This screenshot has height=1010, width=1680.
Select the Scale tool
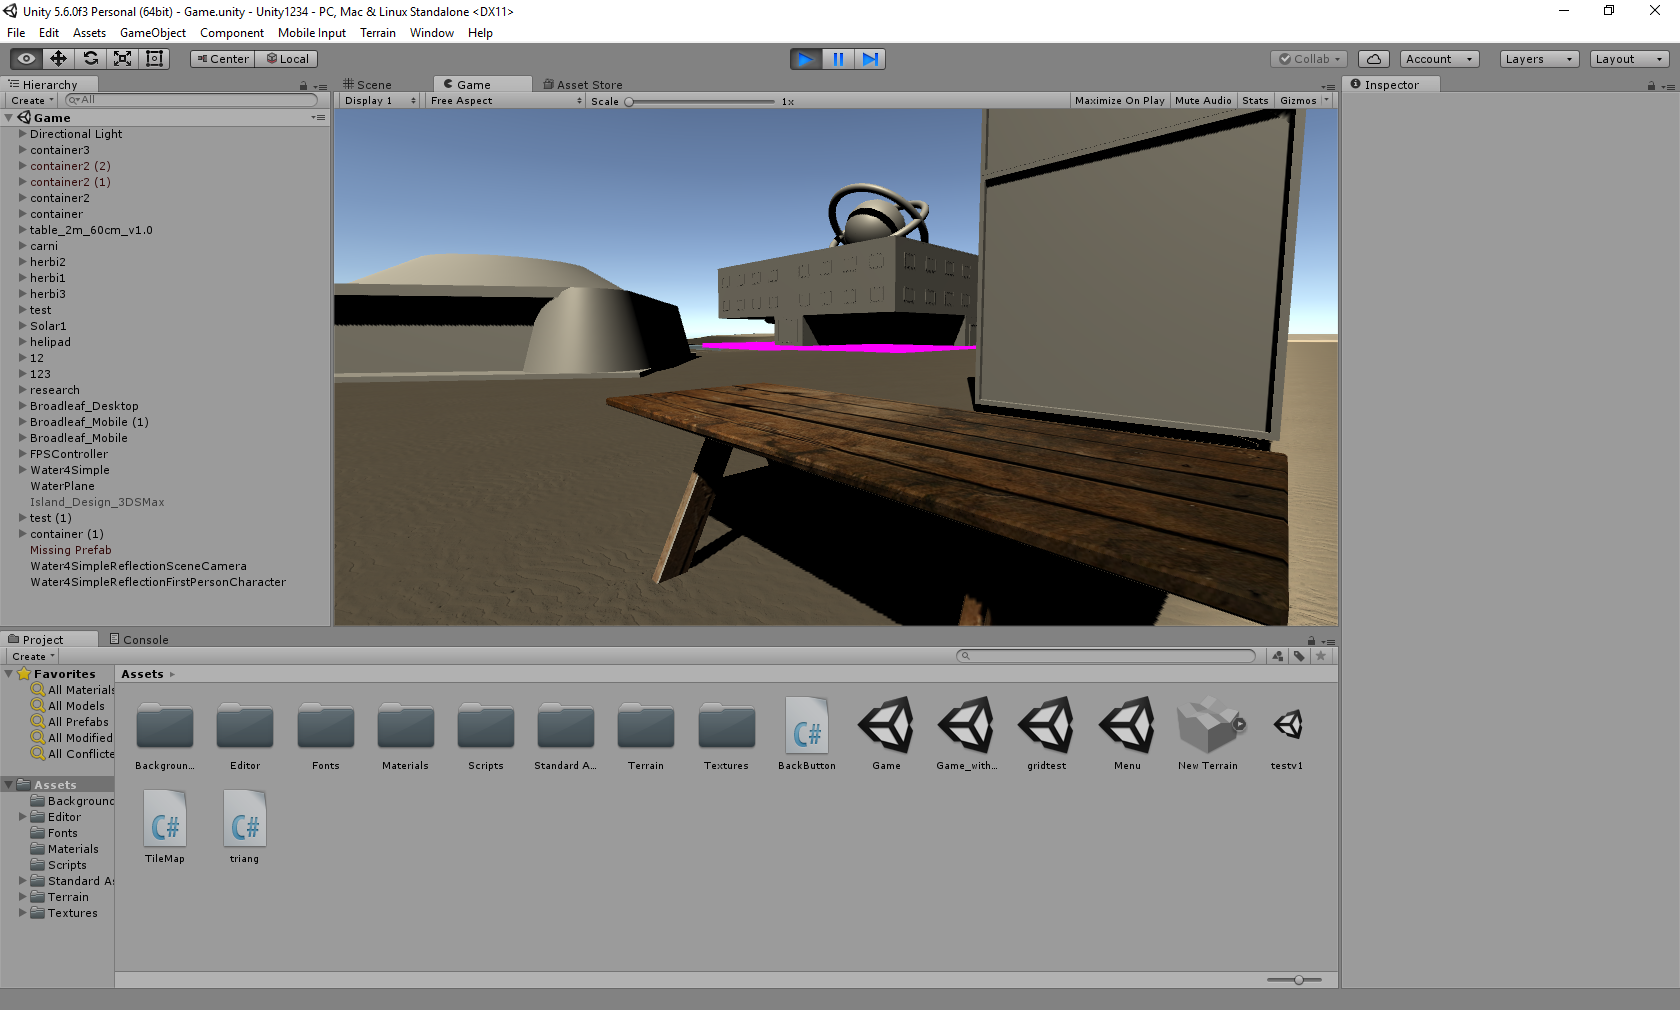(x=122, y=59)
